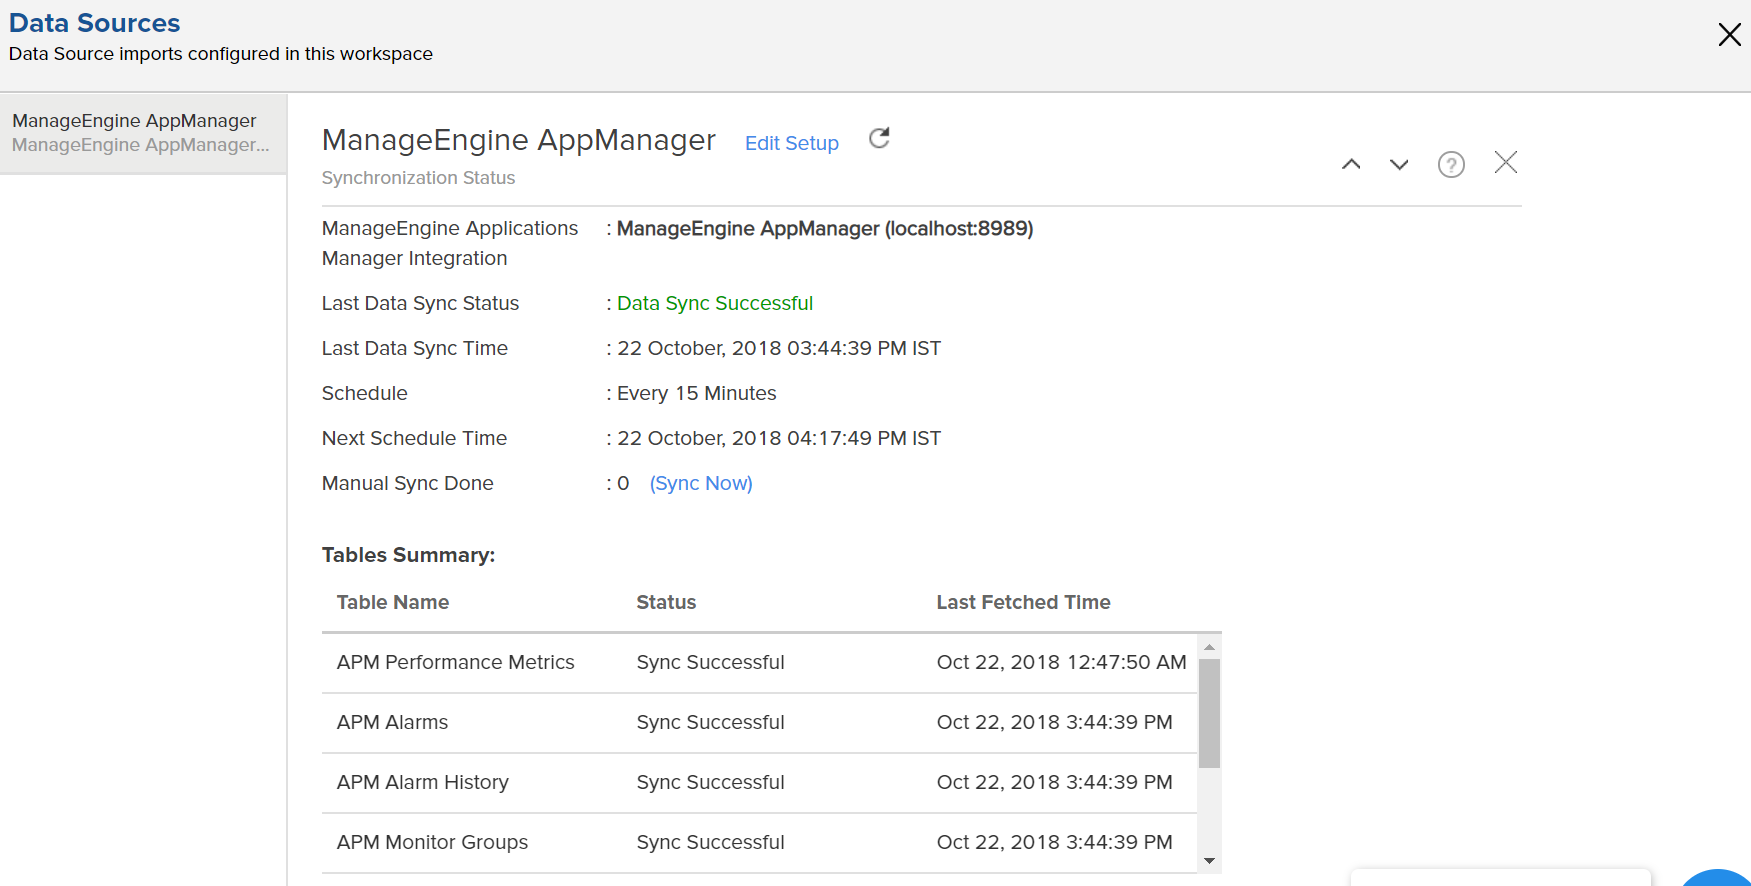This screenshot has height=886, width=1751.
Task: Open the Edit Setup link
Action: tap(792, 143)
